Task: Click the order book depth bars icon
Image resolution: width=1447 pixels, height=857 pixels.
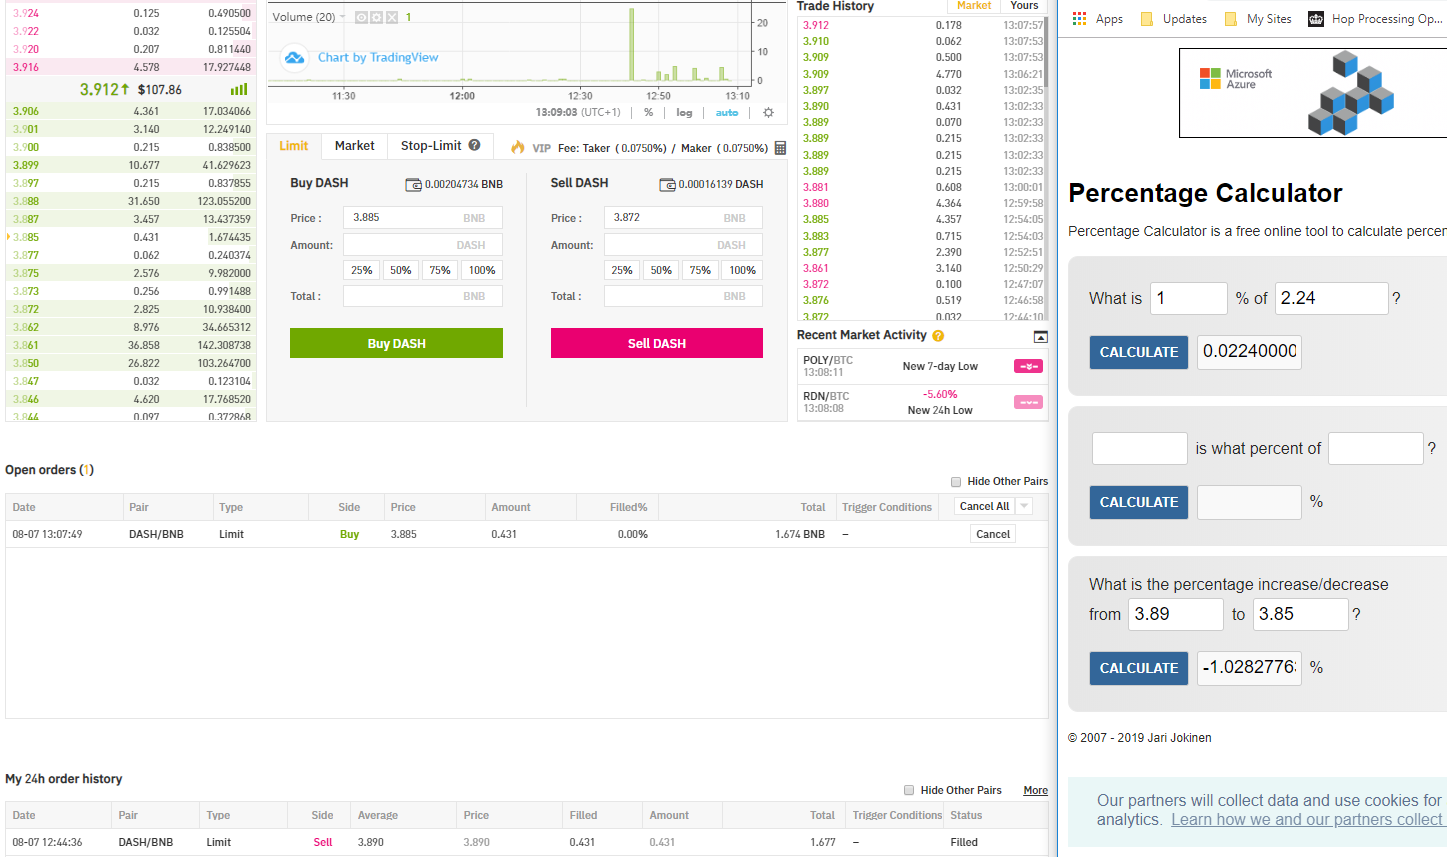Action: (x=239, y=90)
